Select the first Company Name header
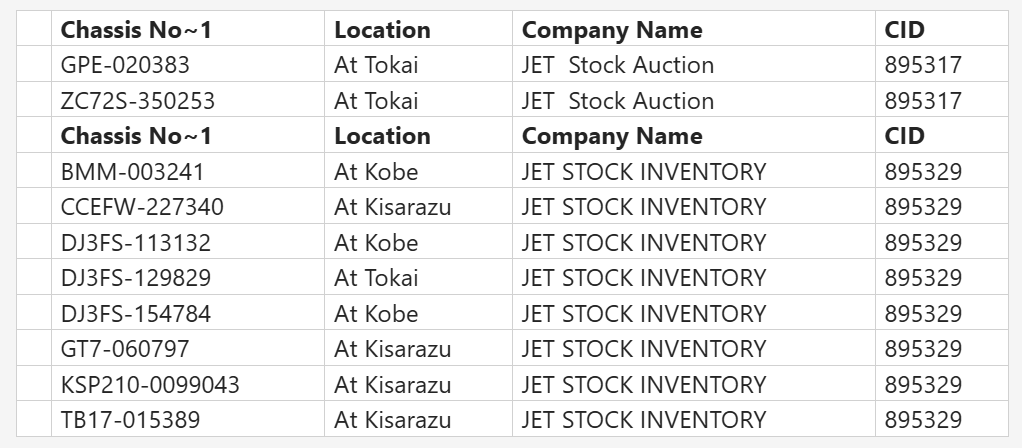This screenshot has width=1022, height=448. pyautogui.click(x=694, y=29)
